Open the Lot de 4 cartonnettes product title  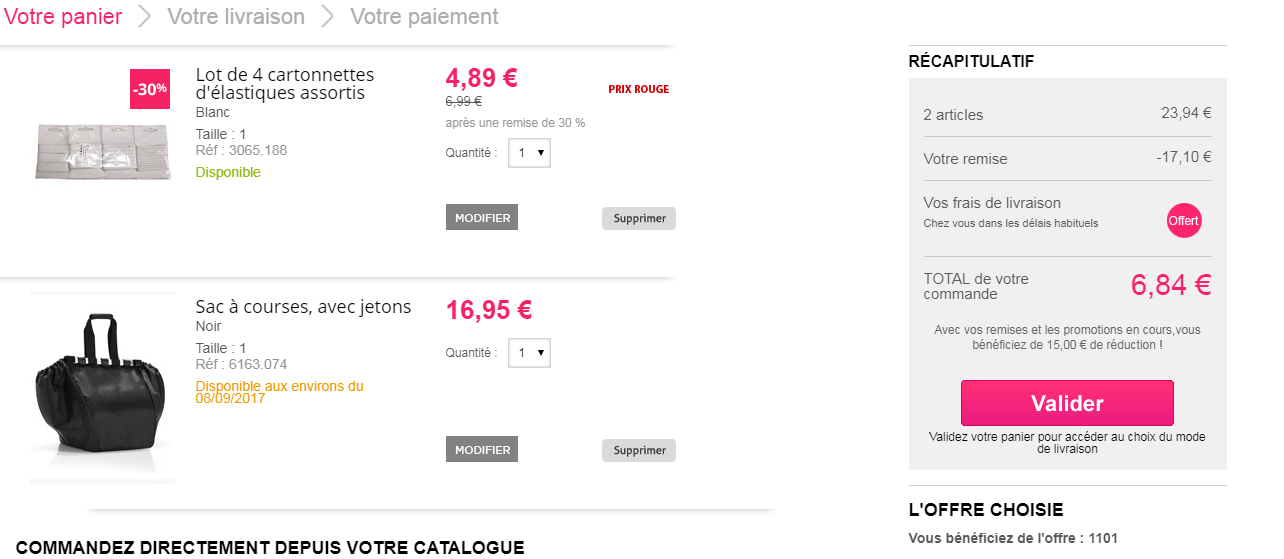285,84
